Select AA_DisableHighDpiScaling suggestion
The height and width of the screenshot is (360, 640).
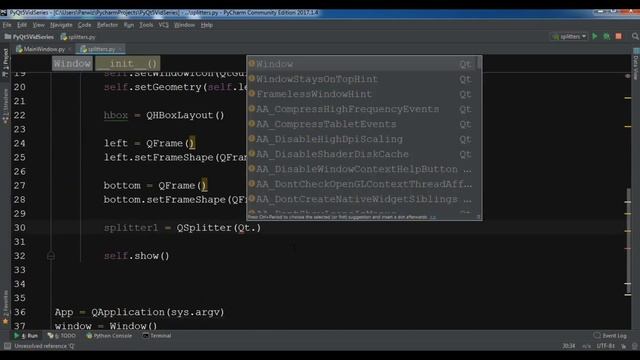(362, 139)
